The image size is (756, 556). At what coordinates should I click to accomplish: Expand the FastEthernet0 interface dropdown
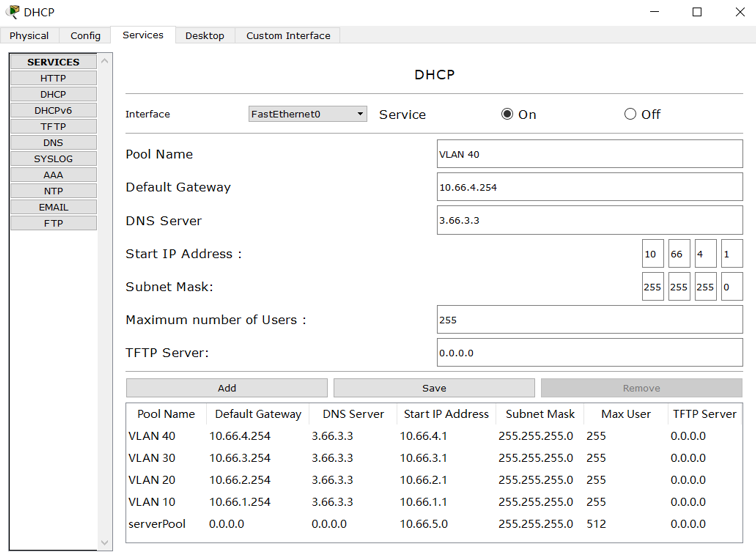click(308, 114)
